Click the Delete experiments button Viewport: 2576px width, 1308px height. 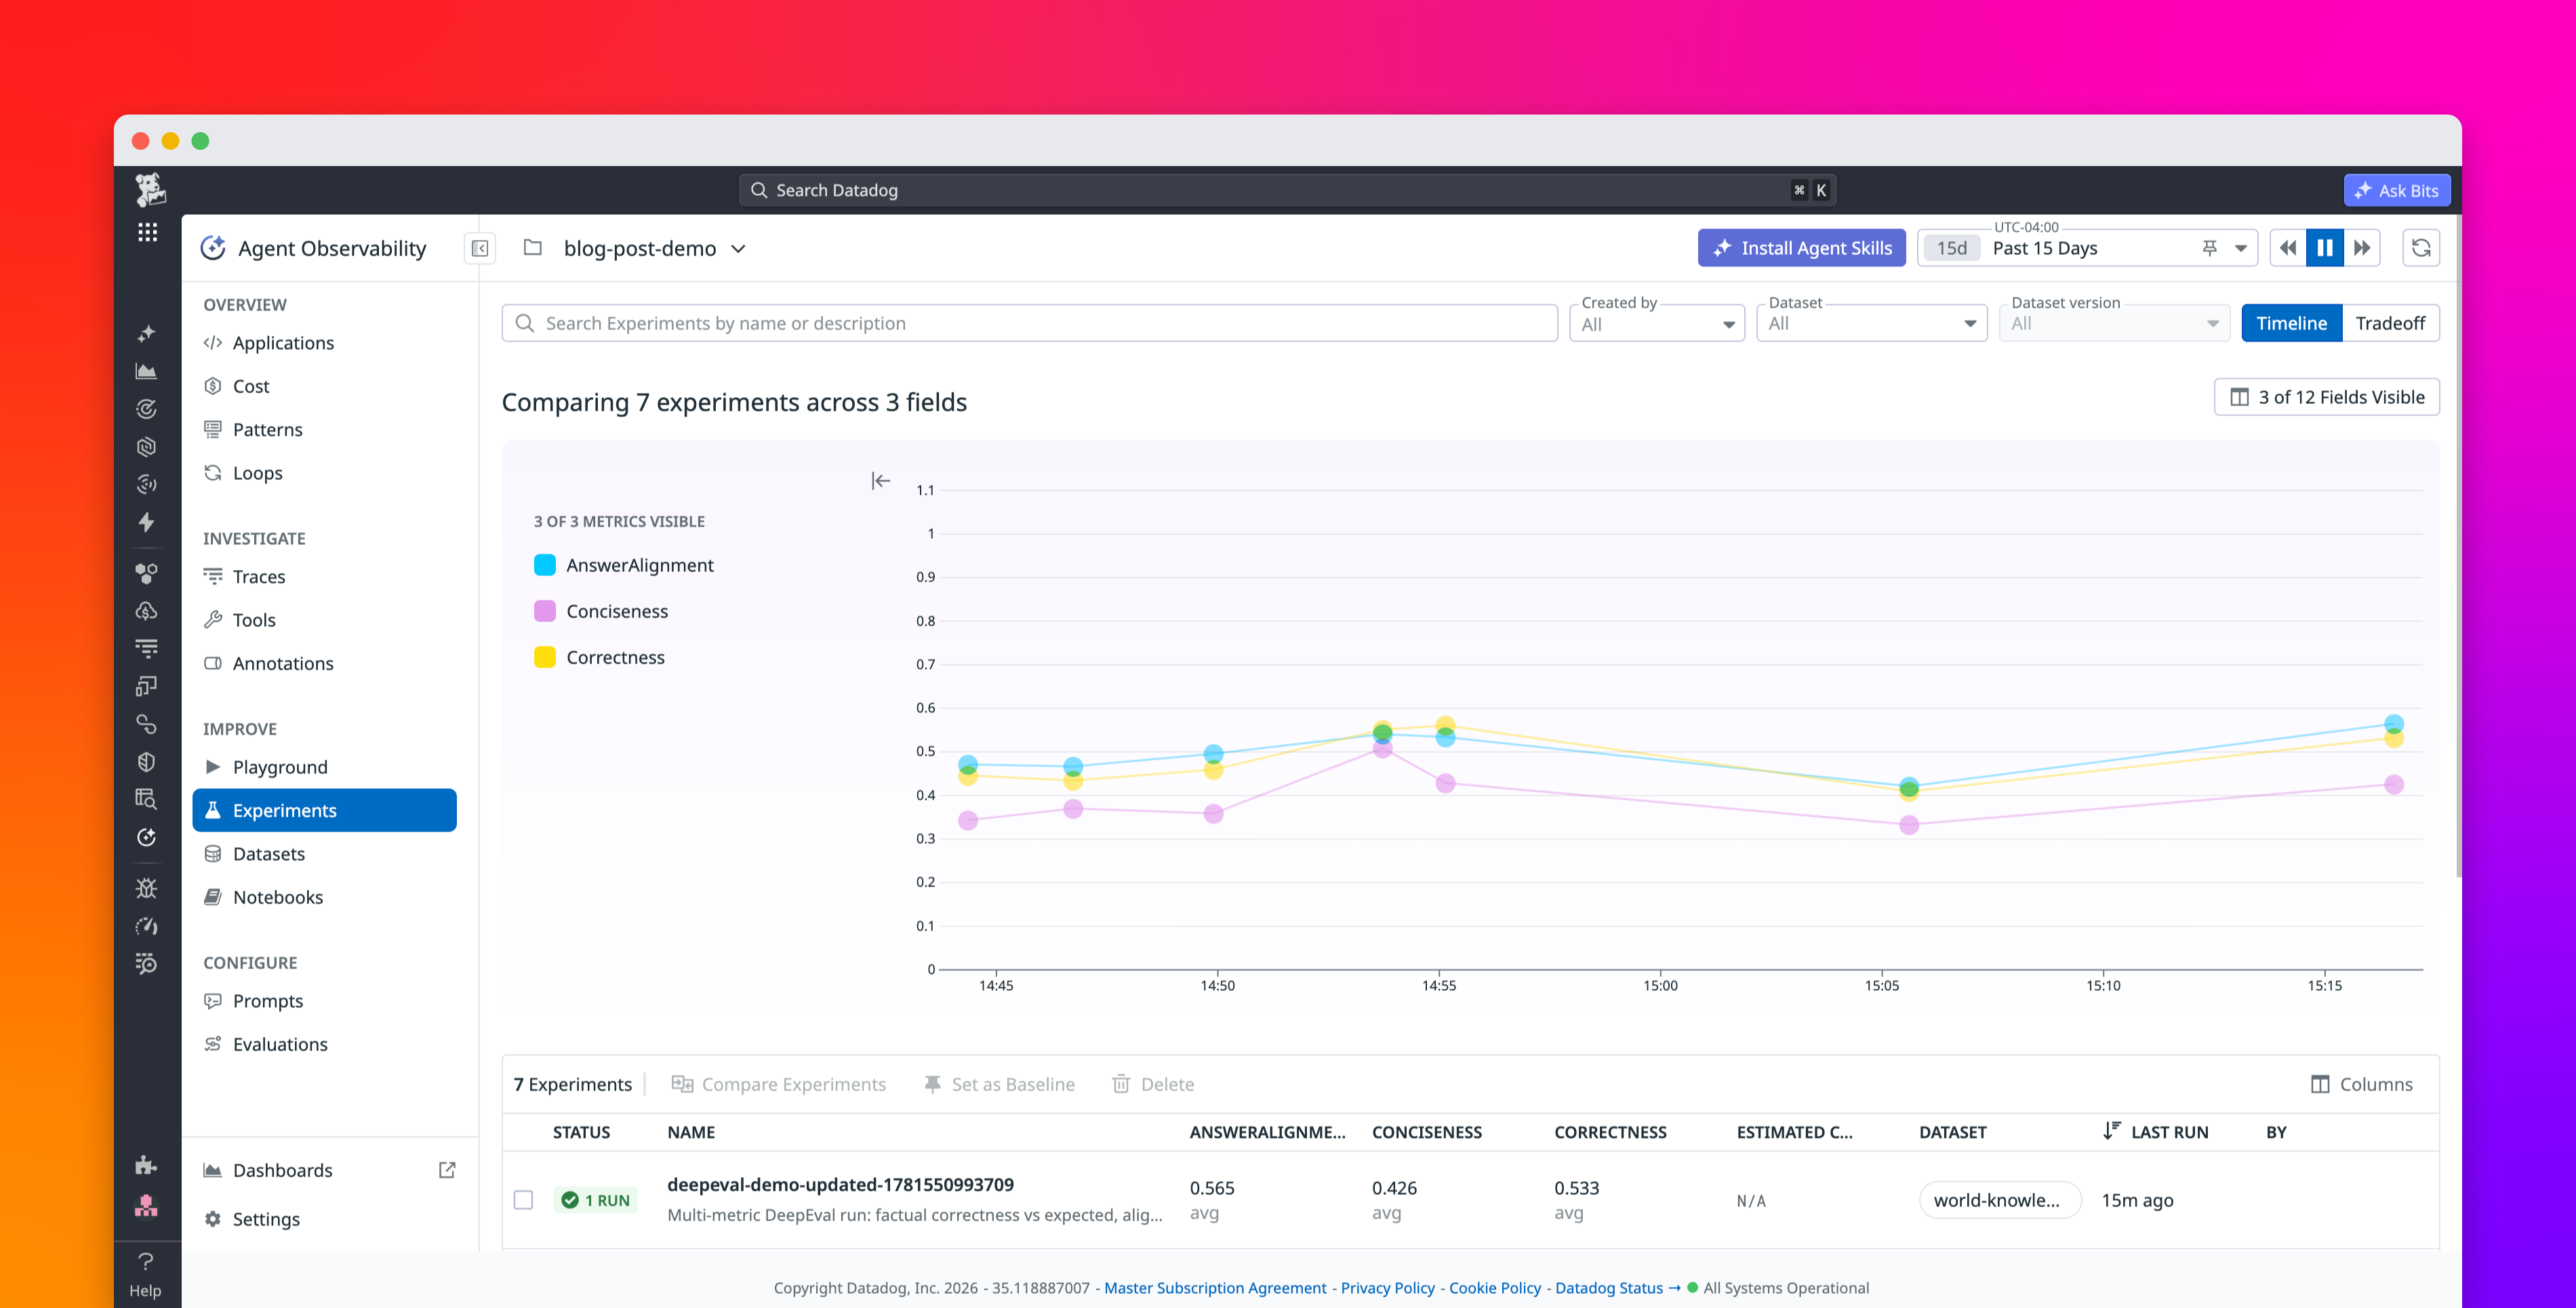click(1152, 1084)
